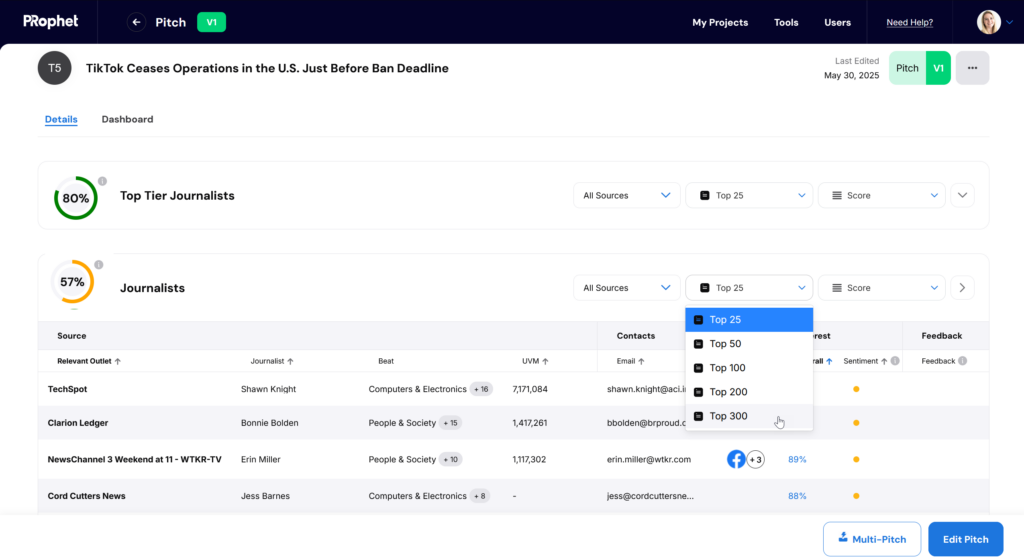The width and height of the screenshot is (1024, 560).
Task: Switch to the Dashboard tab
Action: (x=127, y=119)
